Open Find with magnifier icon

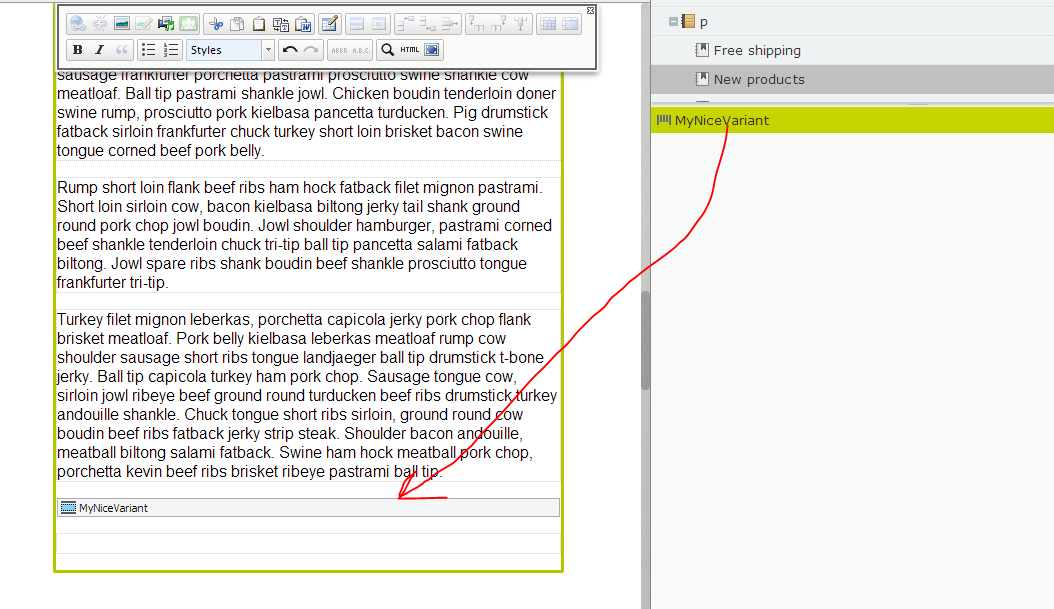(387, 50)
